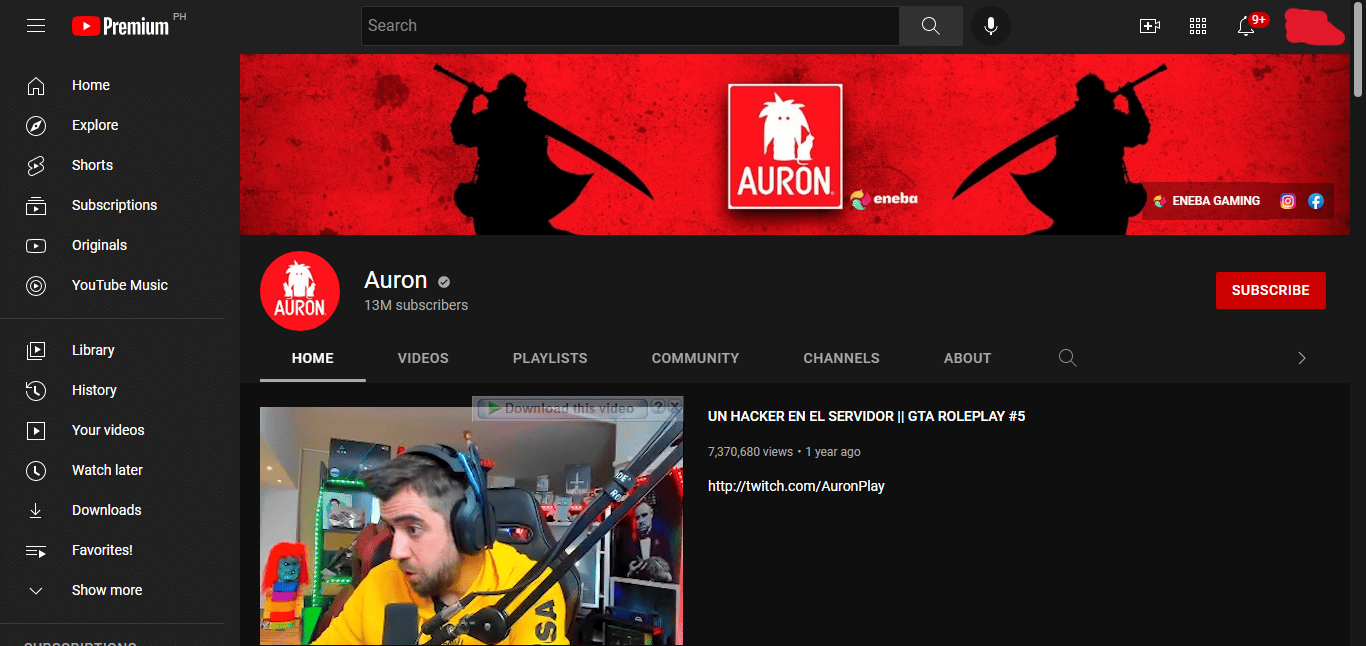The image size is (1366, 646).
Task: Open the ABOUT tab
Action: point(967,358)
